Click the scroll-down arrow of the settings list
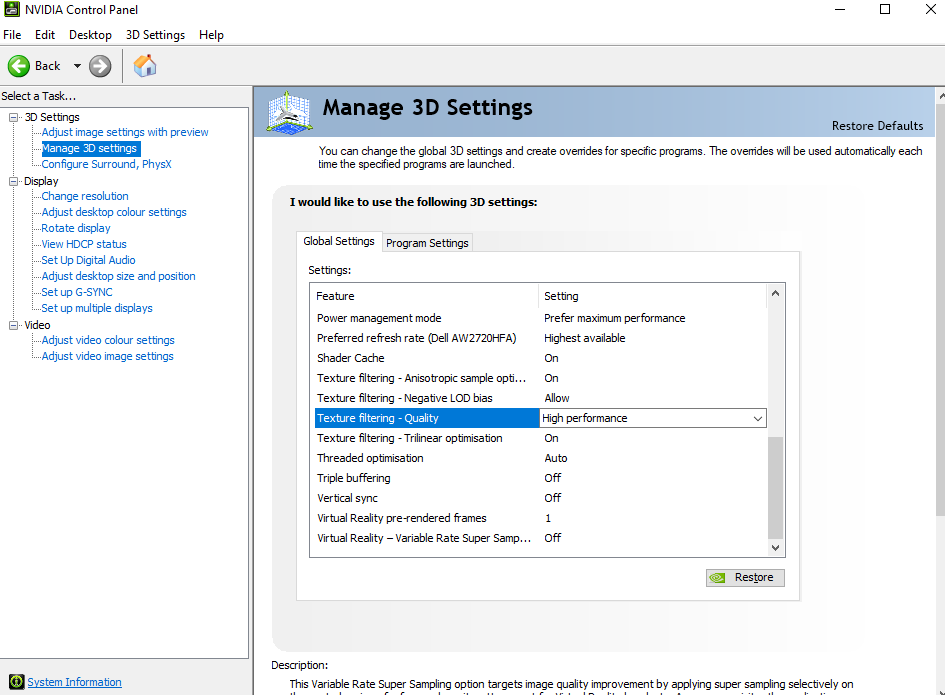Viewport: 945px width, 695px height. [x=774, y=548]
